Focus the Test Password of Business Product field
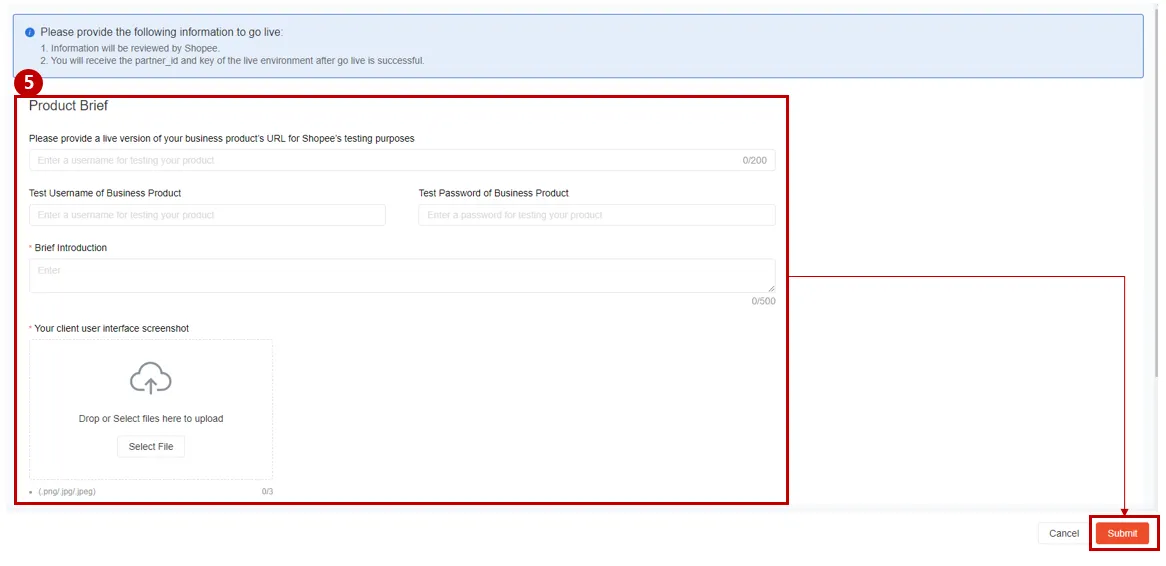1166x566 pixels. coord(597,215)
